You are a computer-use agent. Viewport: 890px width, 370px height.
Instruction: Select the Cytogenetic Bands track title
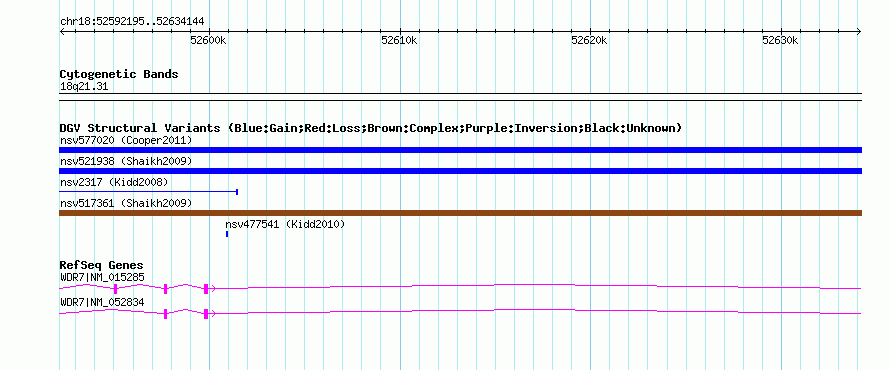[x=119, y=74]
